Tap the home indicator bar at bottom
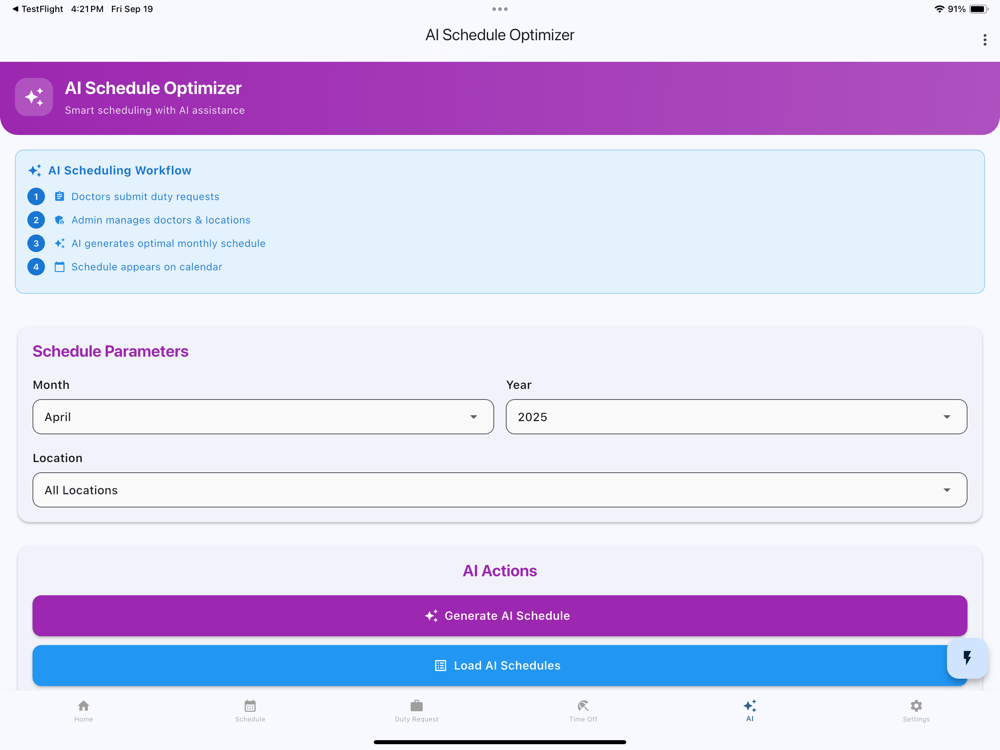This screenshot has height=750, width=1000. point(500,742)
